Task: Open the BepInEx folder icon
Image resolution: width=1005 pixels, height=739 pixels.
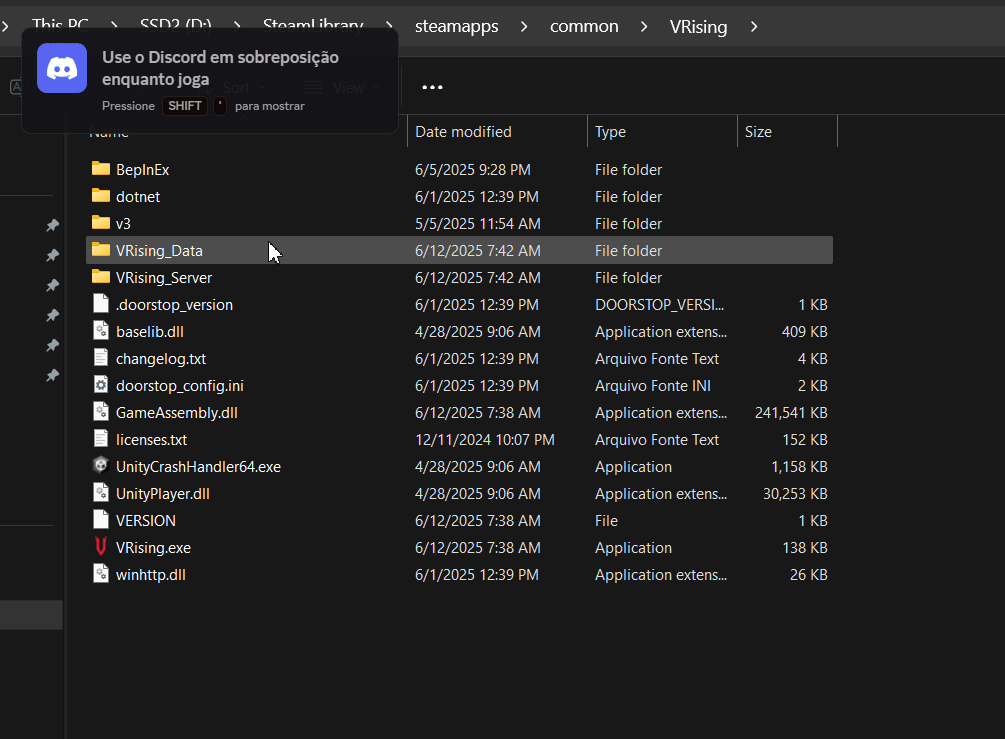Action: coord(101,169)
